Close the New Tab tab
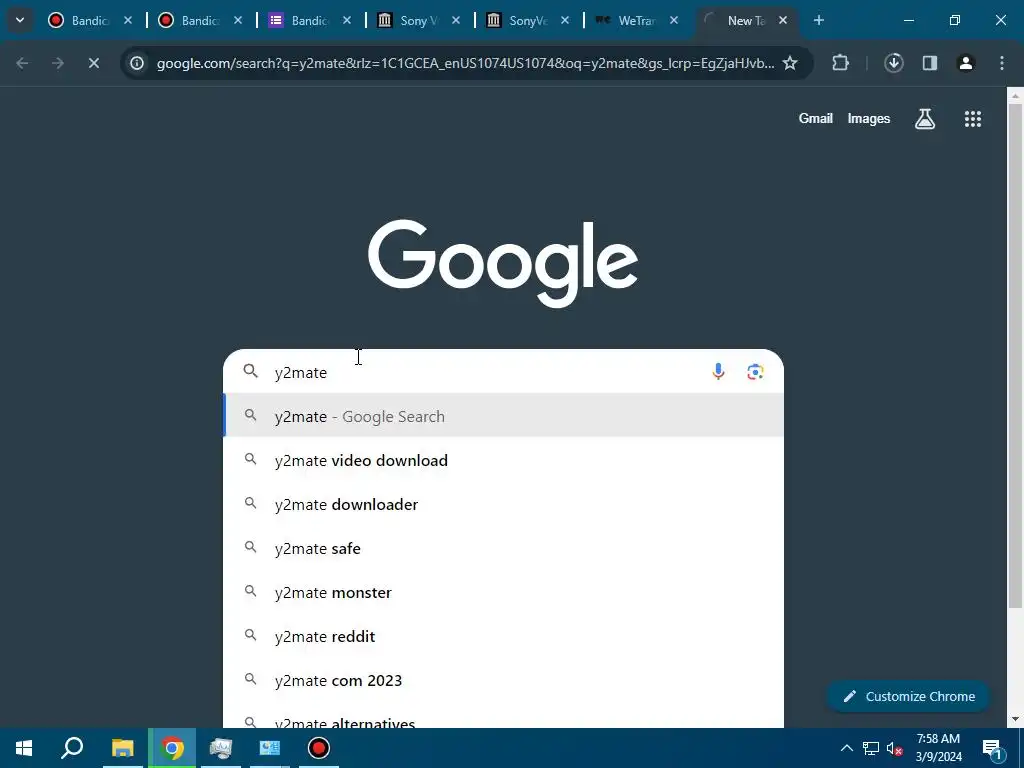This screenshot has width=1024, height=768. point(783,21)
